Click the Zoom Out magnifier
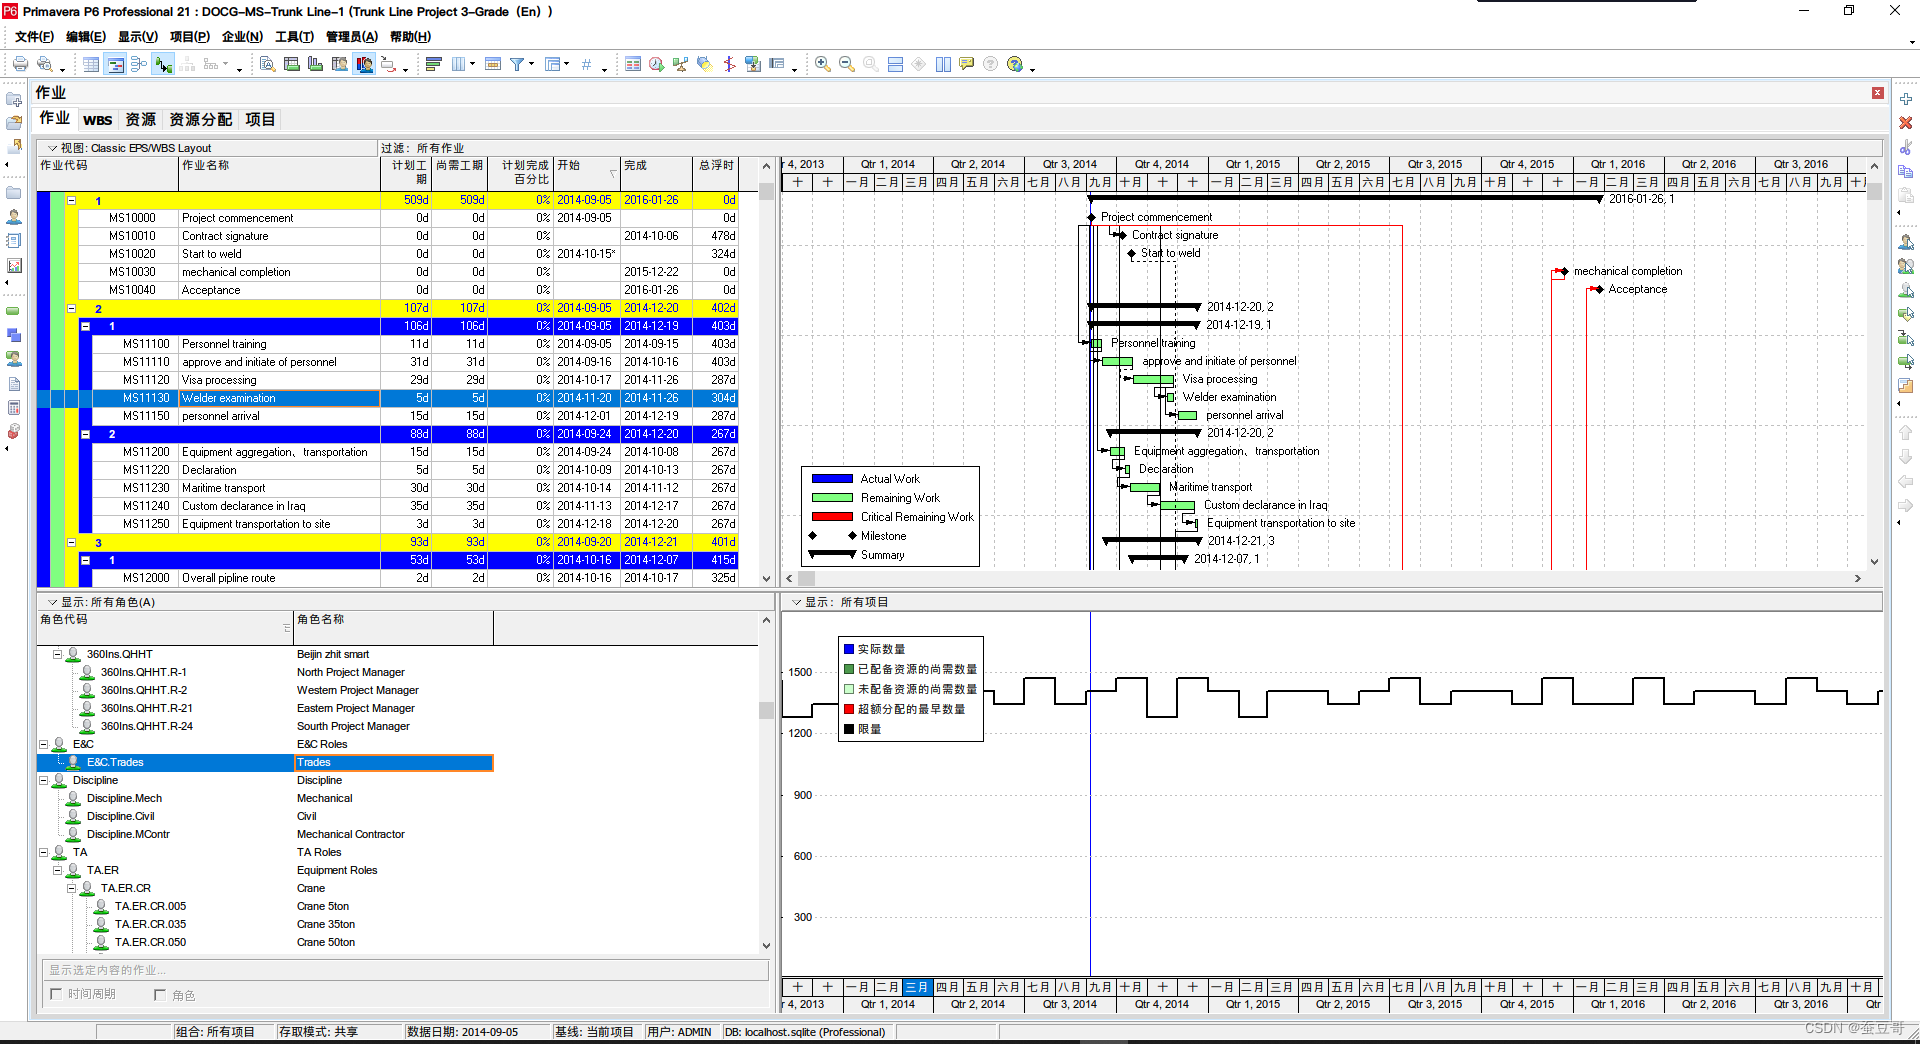1920x1044 pixels. (x=846, y=64)
